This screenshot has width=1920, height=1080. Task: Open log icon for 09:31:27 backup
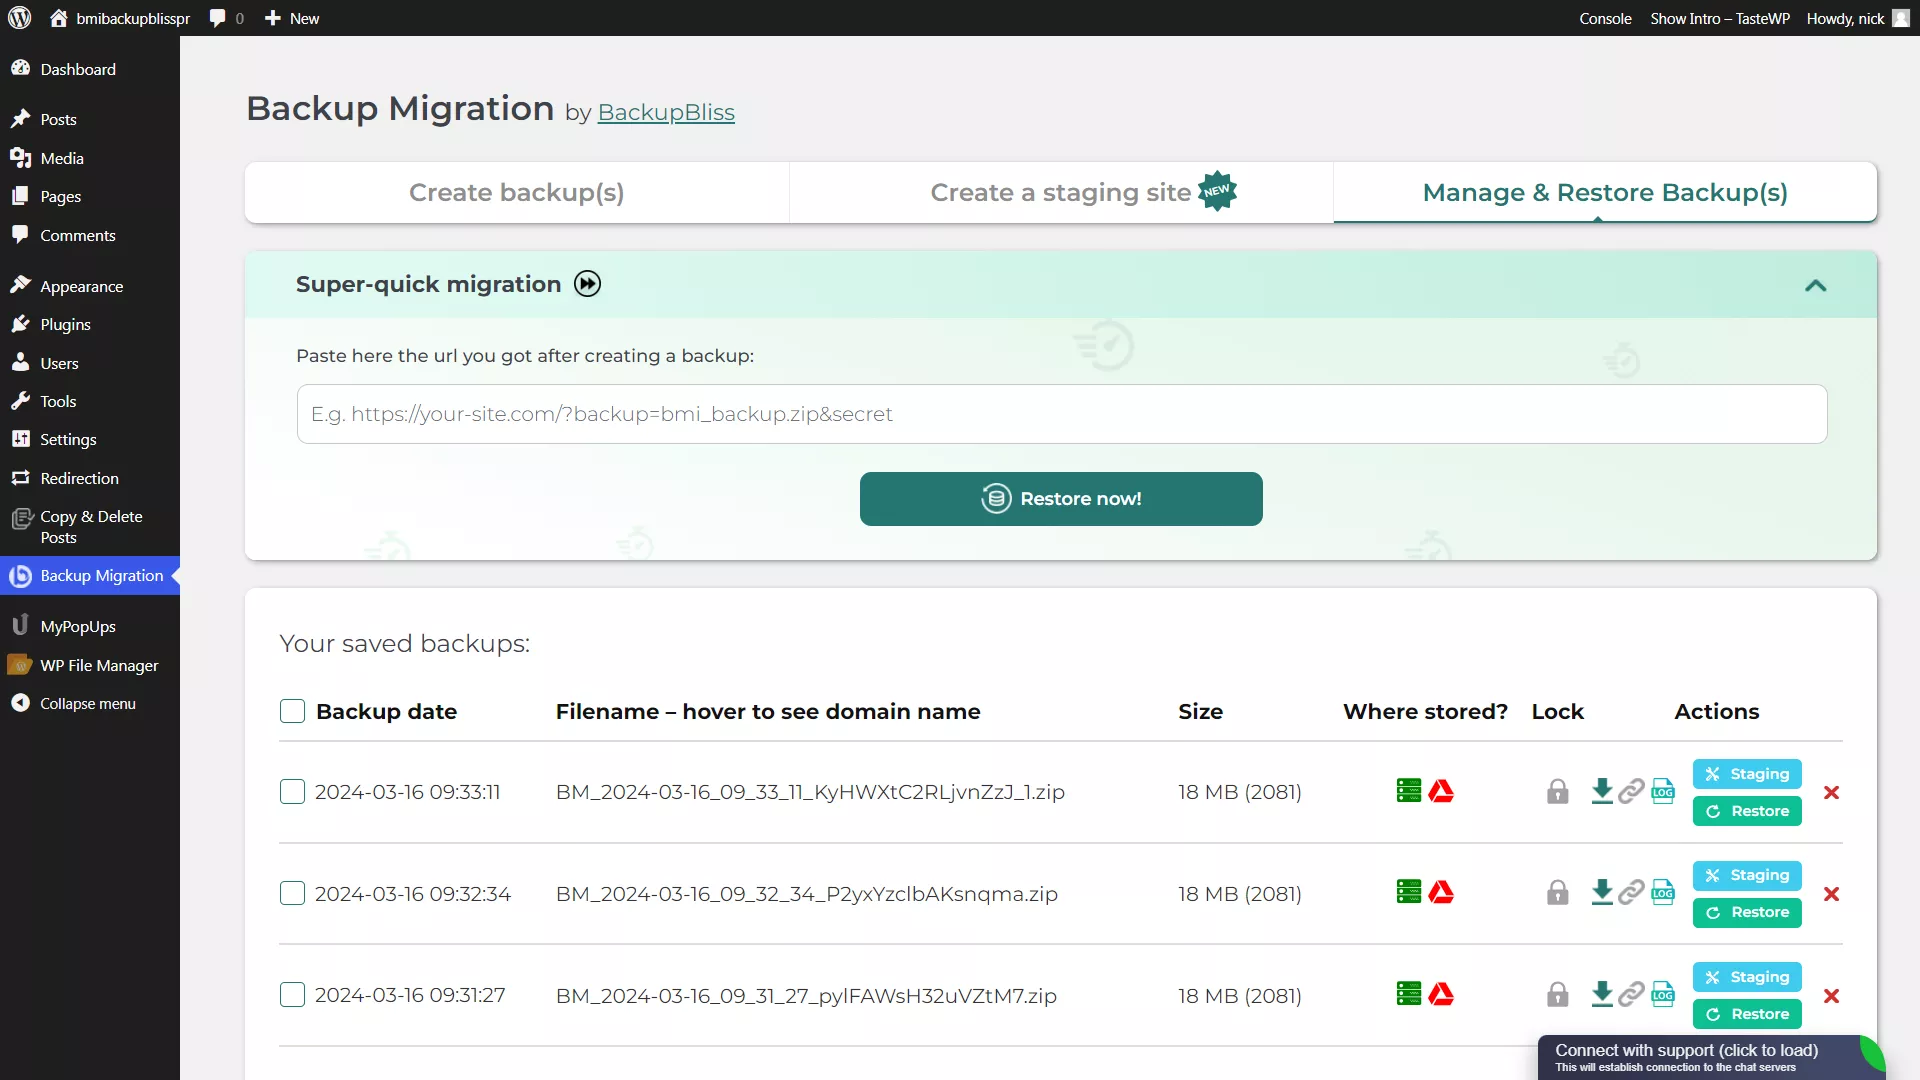click(1663, 994)
